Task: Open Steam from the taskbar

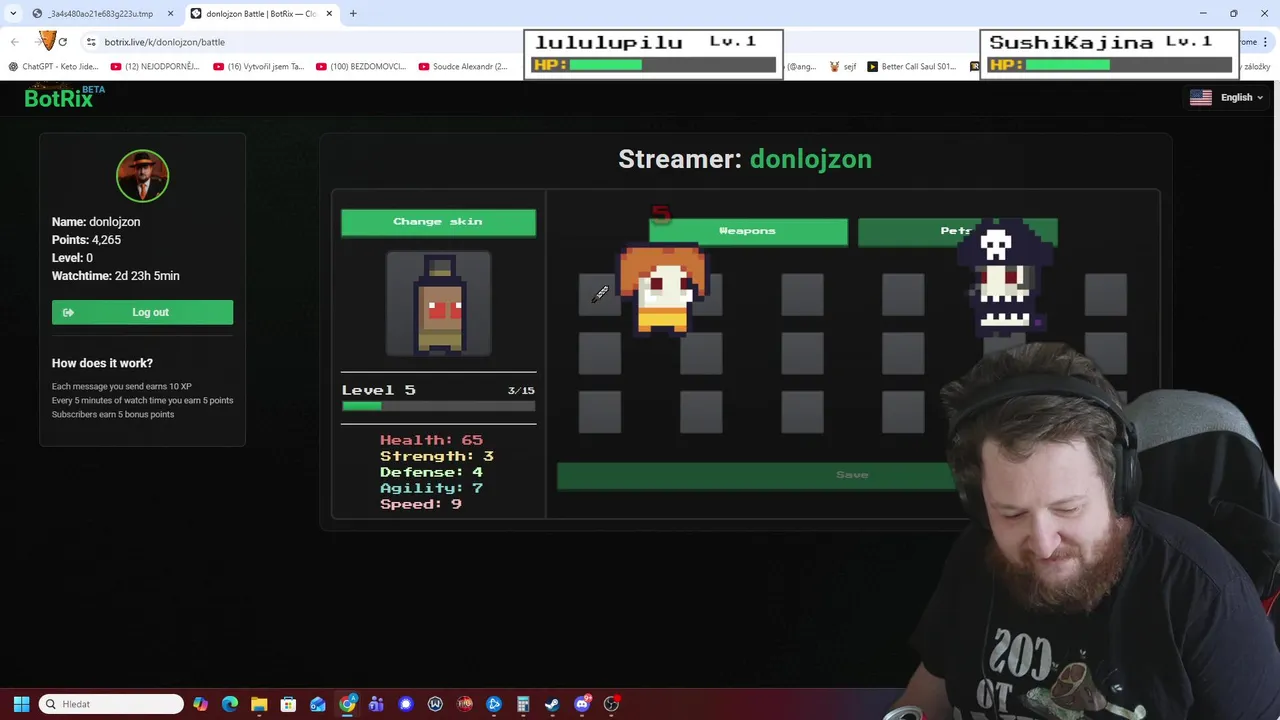Action: click(x=552, y=704)
